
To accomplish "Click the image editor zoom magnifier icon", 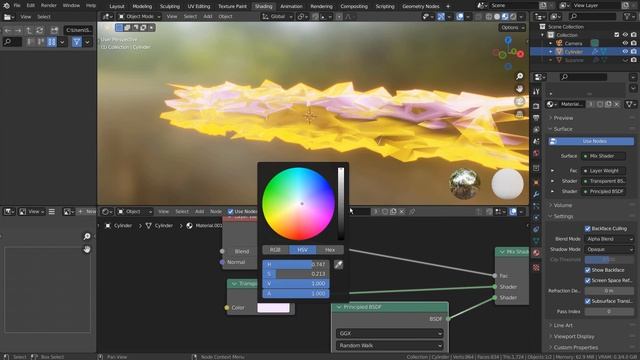I will click(x=87, y=236).
